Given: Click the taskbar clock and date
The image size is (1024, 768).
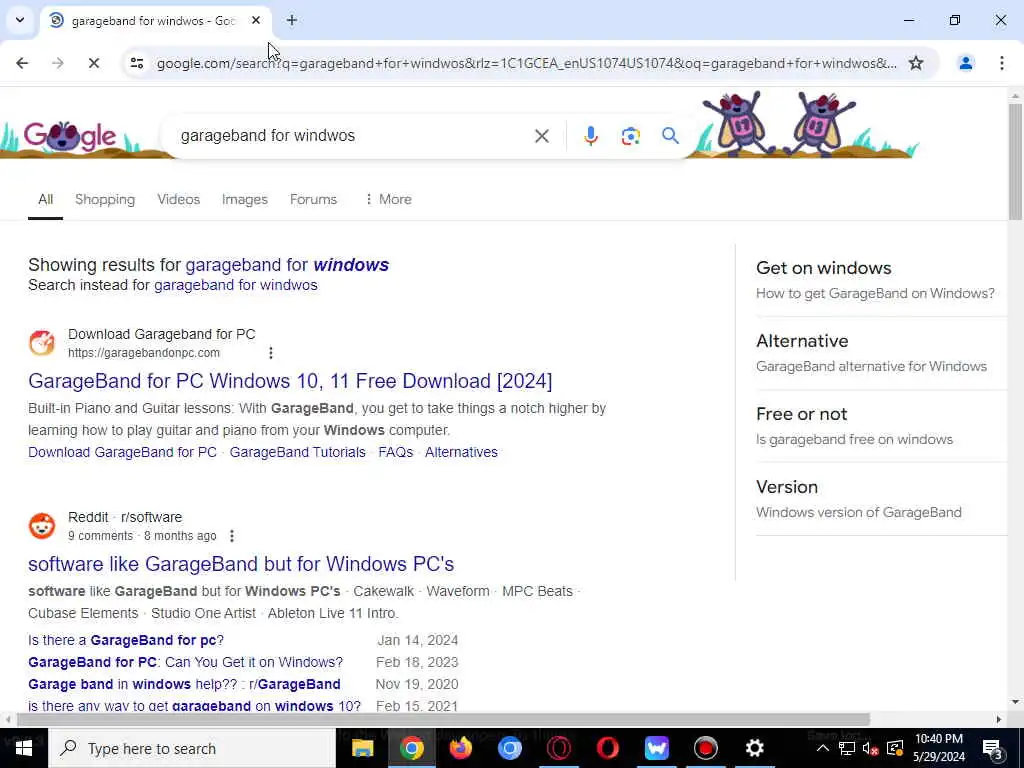Looking at the screenshot, I should tap(939, 748).
